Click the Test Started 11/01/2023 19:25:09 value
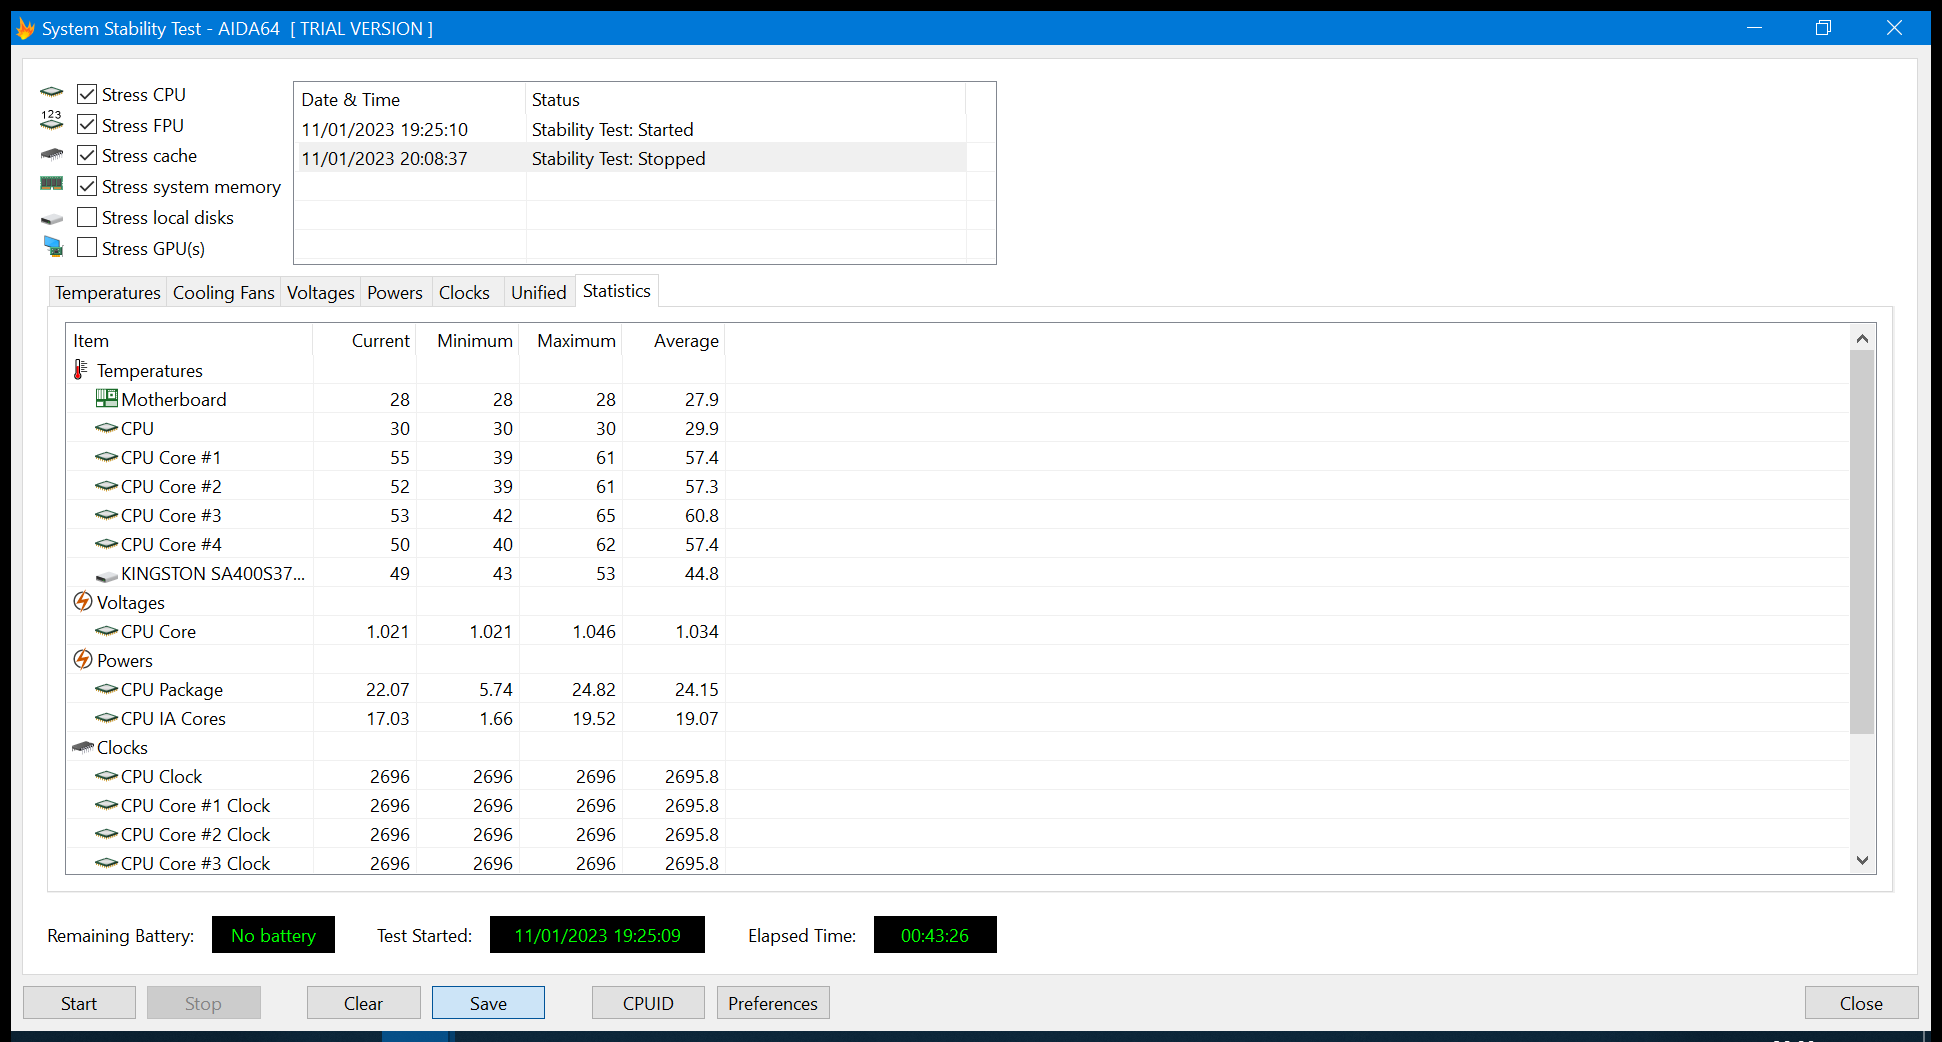The image size is (1942, 1042). click(x=597, y=935)
